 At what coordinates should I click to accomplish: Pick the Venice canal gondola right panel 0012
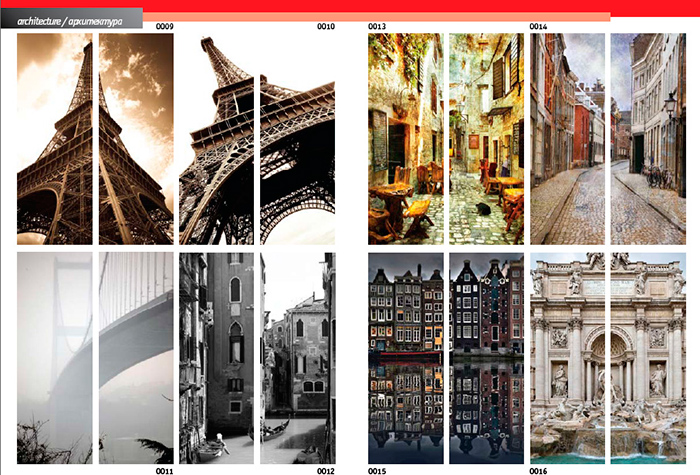(x=298, y=358)
